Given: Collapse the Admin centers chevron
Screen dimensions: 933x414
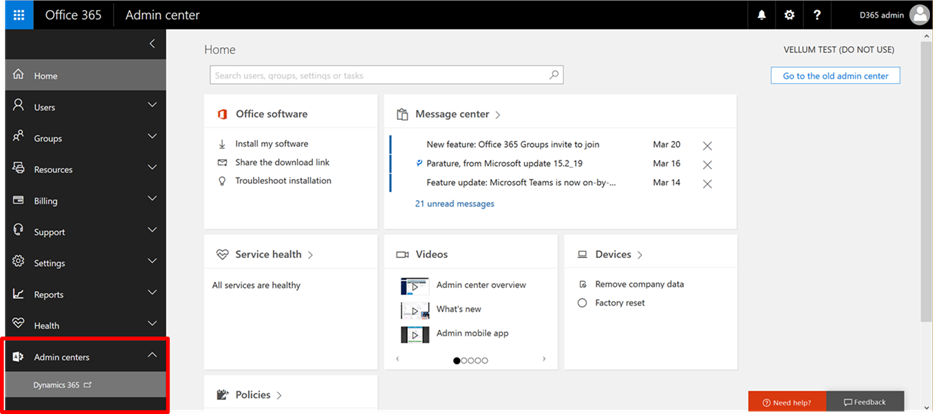Looking at the screenshot, I should 152,355.
